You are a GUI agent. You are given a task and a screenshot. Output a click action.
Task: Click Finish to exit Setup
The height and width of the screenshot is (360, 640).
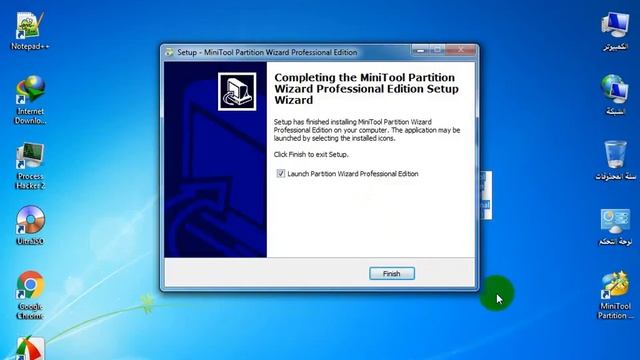click(x=392, y=273)
